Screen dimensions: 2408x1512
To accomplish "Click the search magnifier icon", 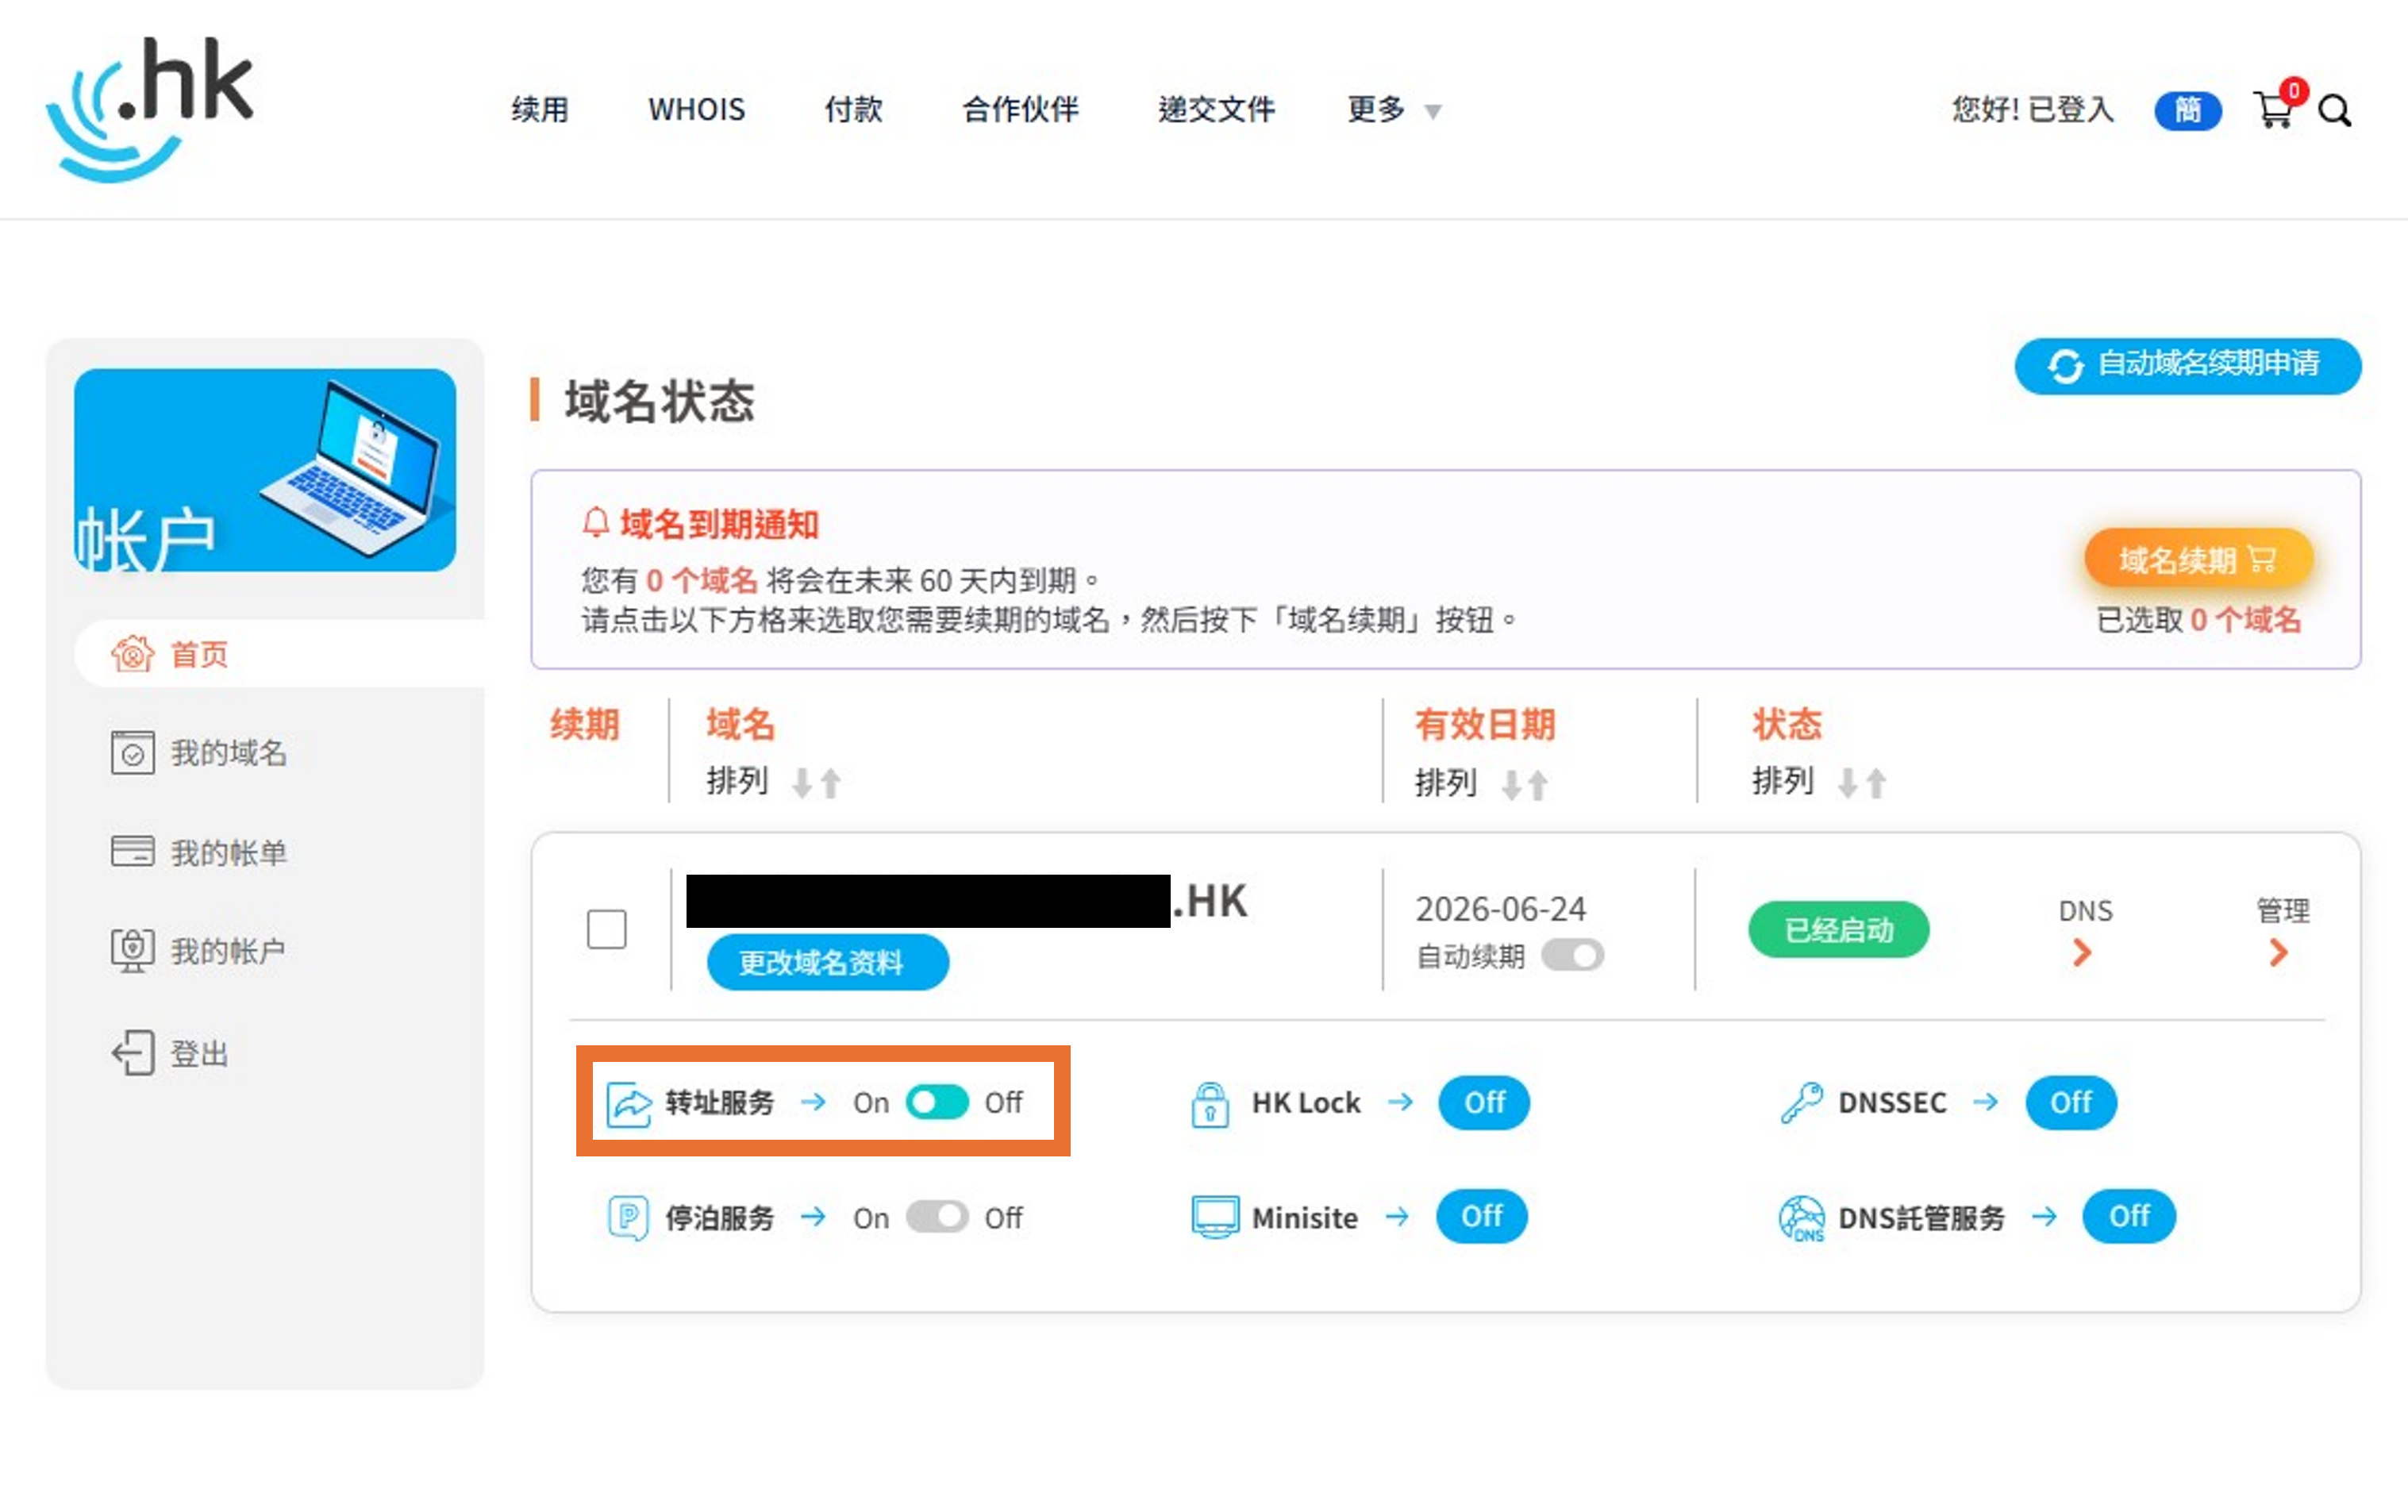I will click(x=2334, y=111).
